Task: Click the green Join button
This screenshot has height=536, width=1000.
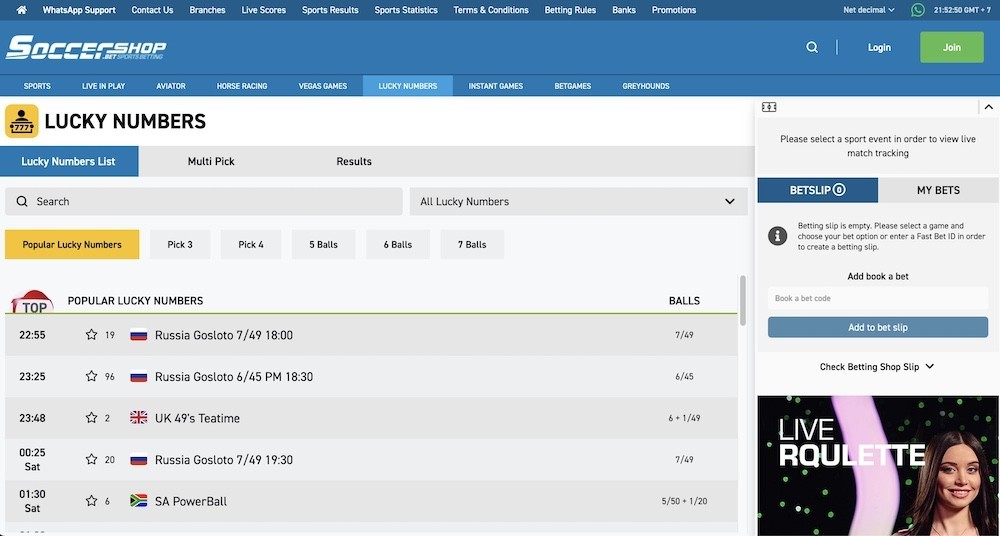Action: pos(951,47)
